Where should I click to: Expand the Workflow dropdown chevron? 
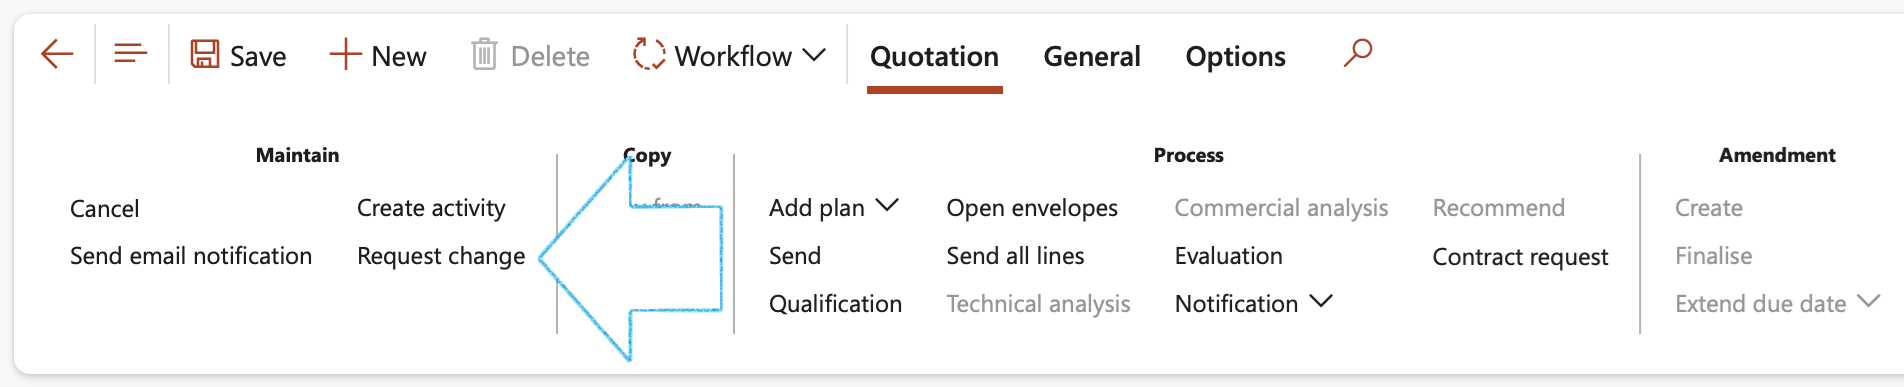tap(814, 54)
